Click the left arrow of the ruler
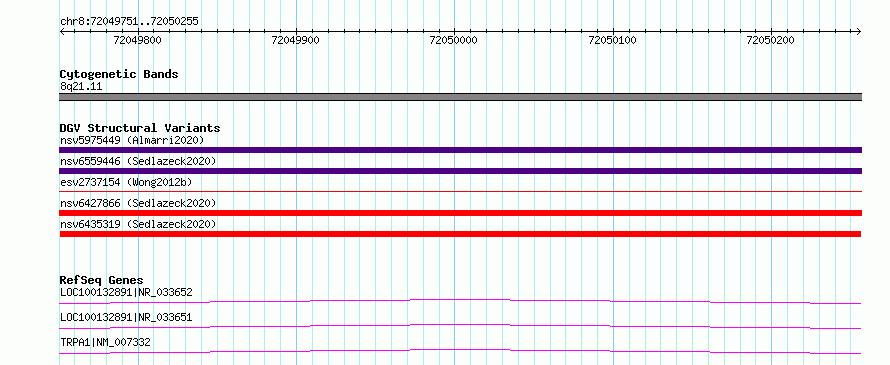The image size is (890, 365). click(x=62, y=32)
